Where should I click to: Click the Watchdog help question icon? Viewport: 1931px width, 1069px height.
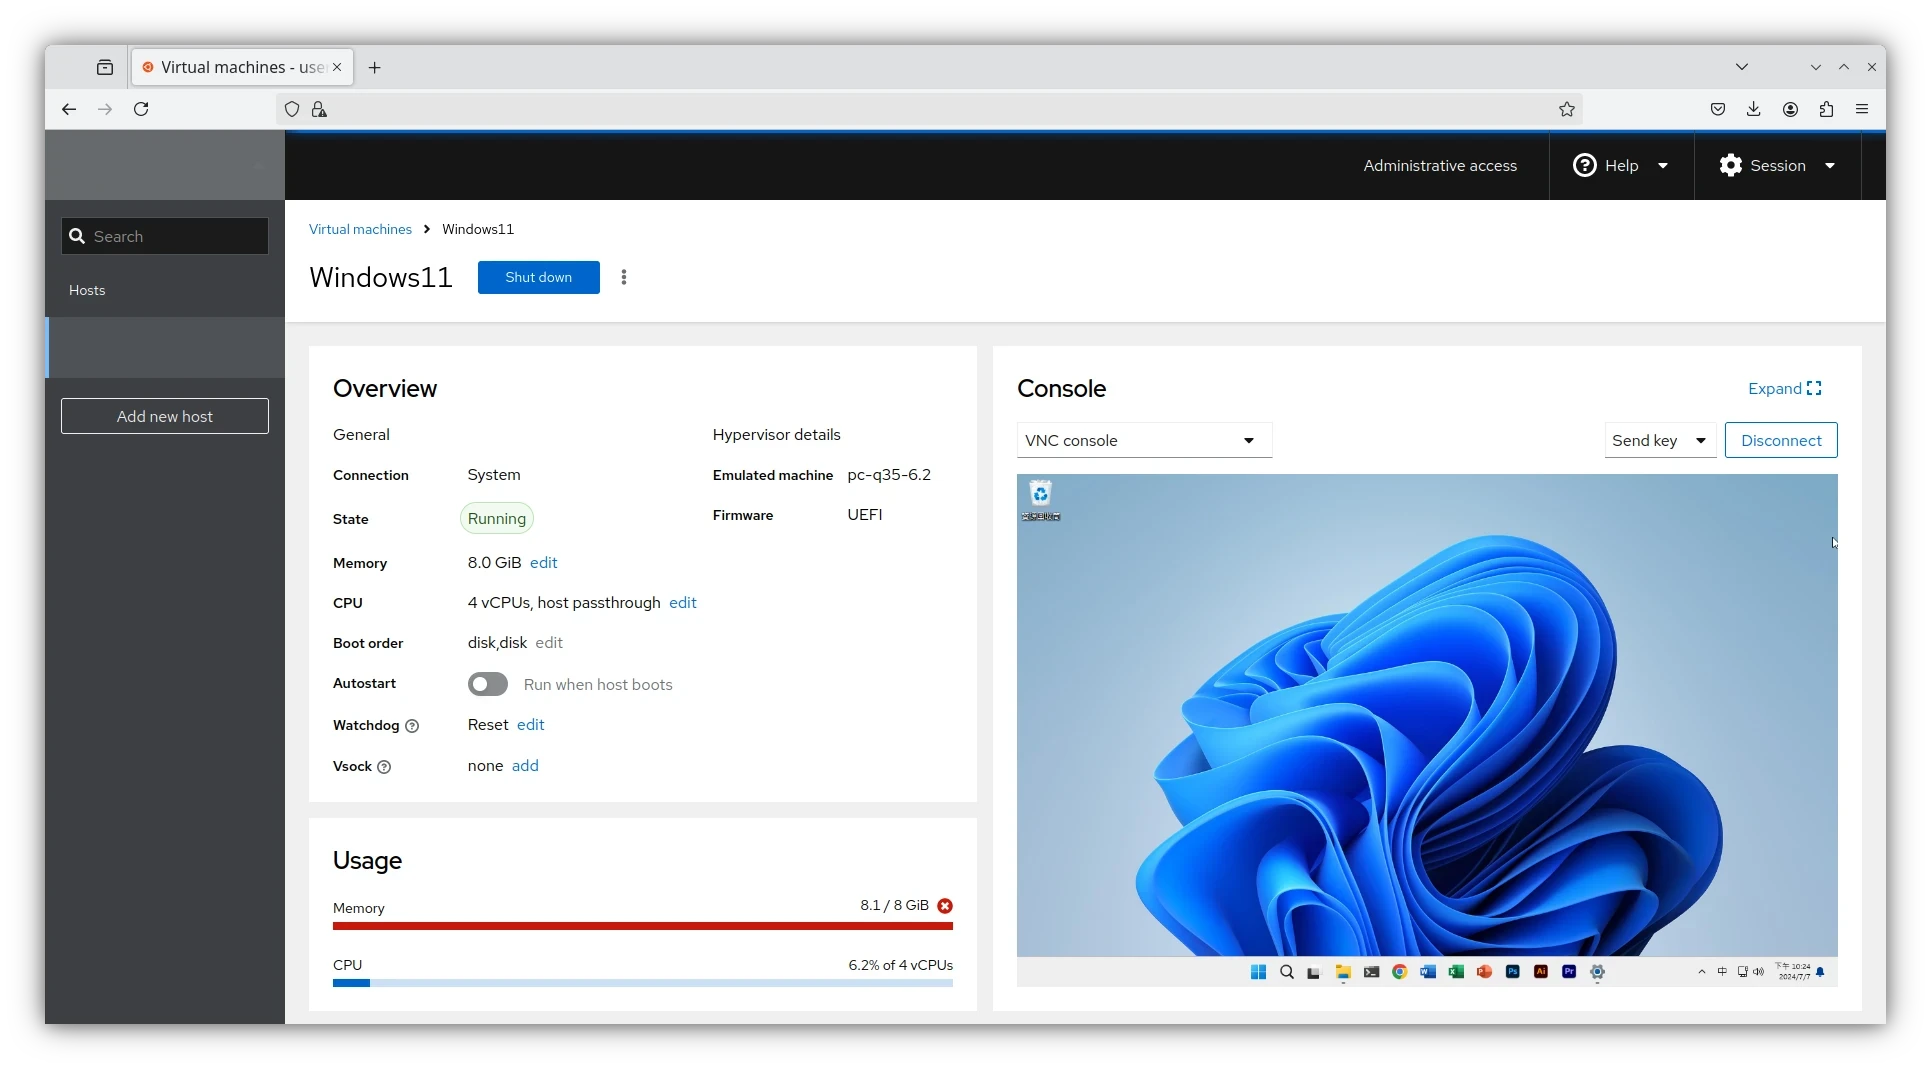coord(412,726)
